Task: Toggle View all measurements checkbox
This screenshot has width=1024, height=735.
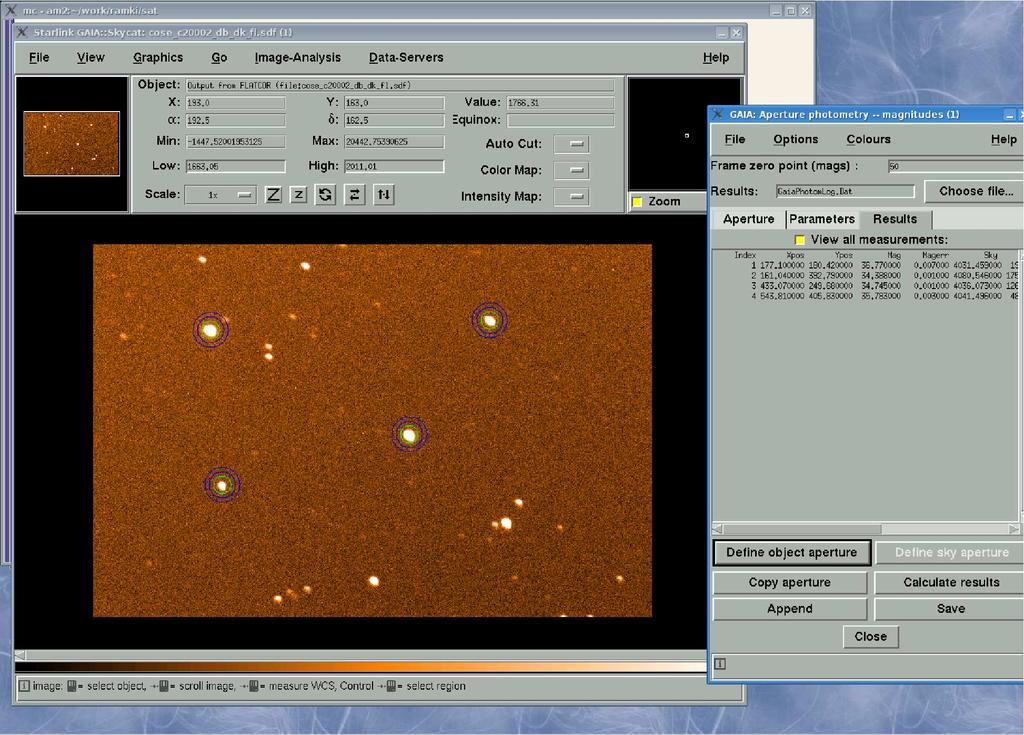Action: [x=799, y=240]
